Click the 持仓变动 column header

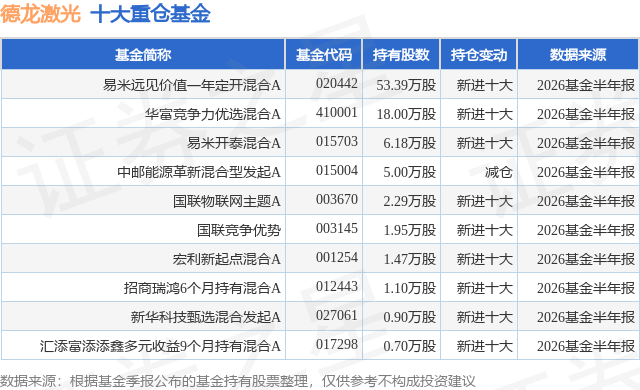pyautogui.click(x=478, y=55)
